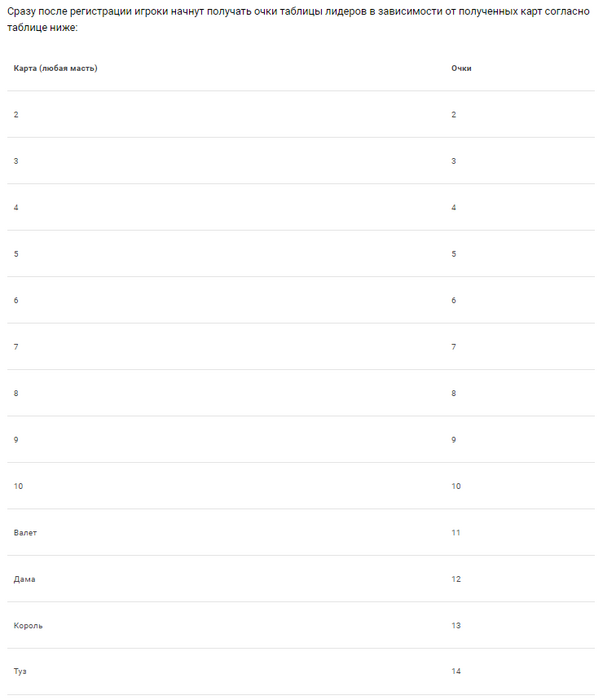This screenshot has width=603, height=700.
Task: Click the value 6 in the Очки column
Action: pos(454,300)
